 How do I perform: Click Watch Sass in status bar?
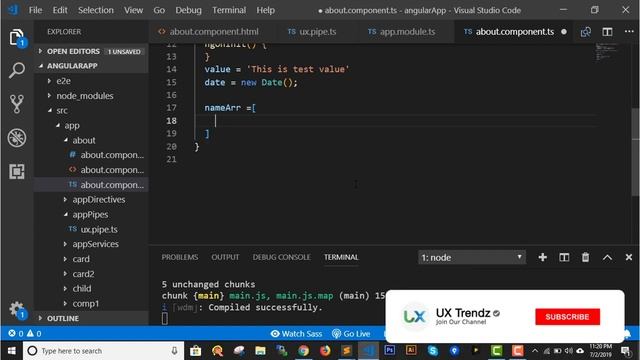(x=296, y=333)
